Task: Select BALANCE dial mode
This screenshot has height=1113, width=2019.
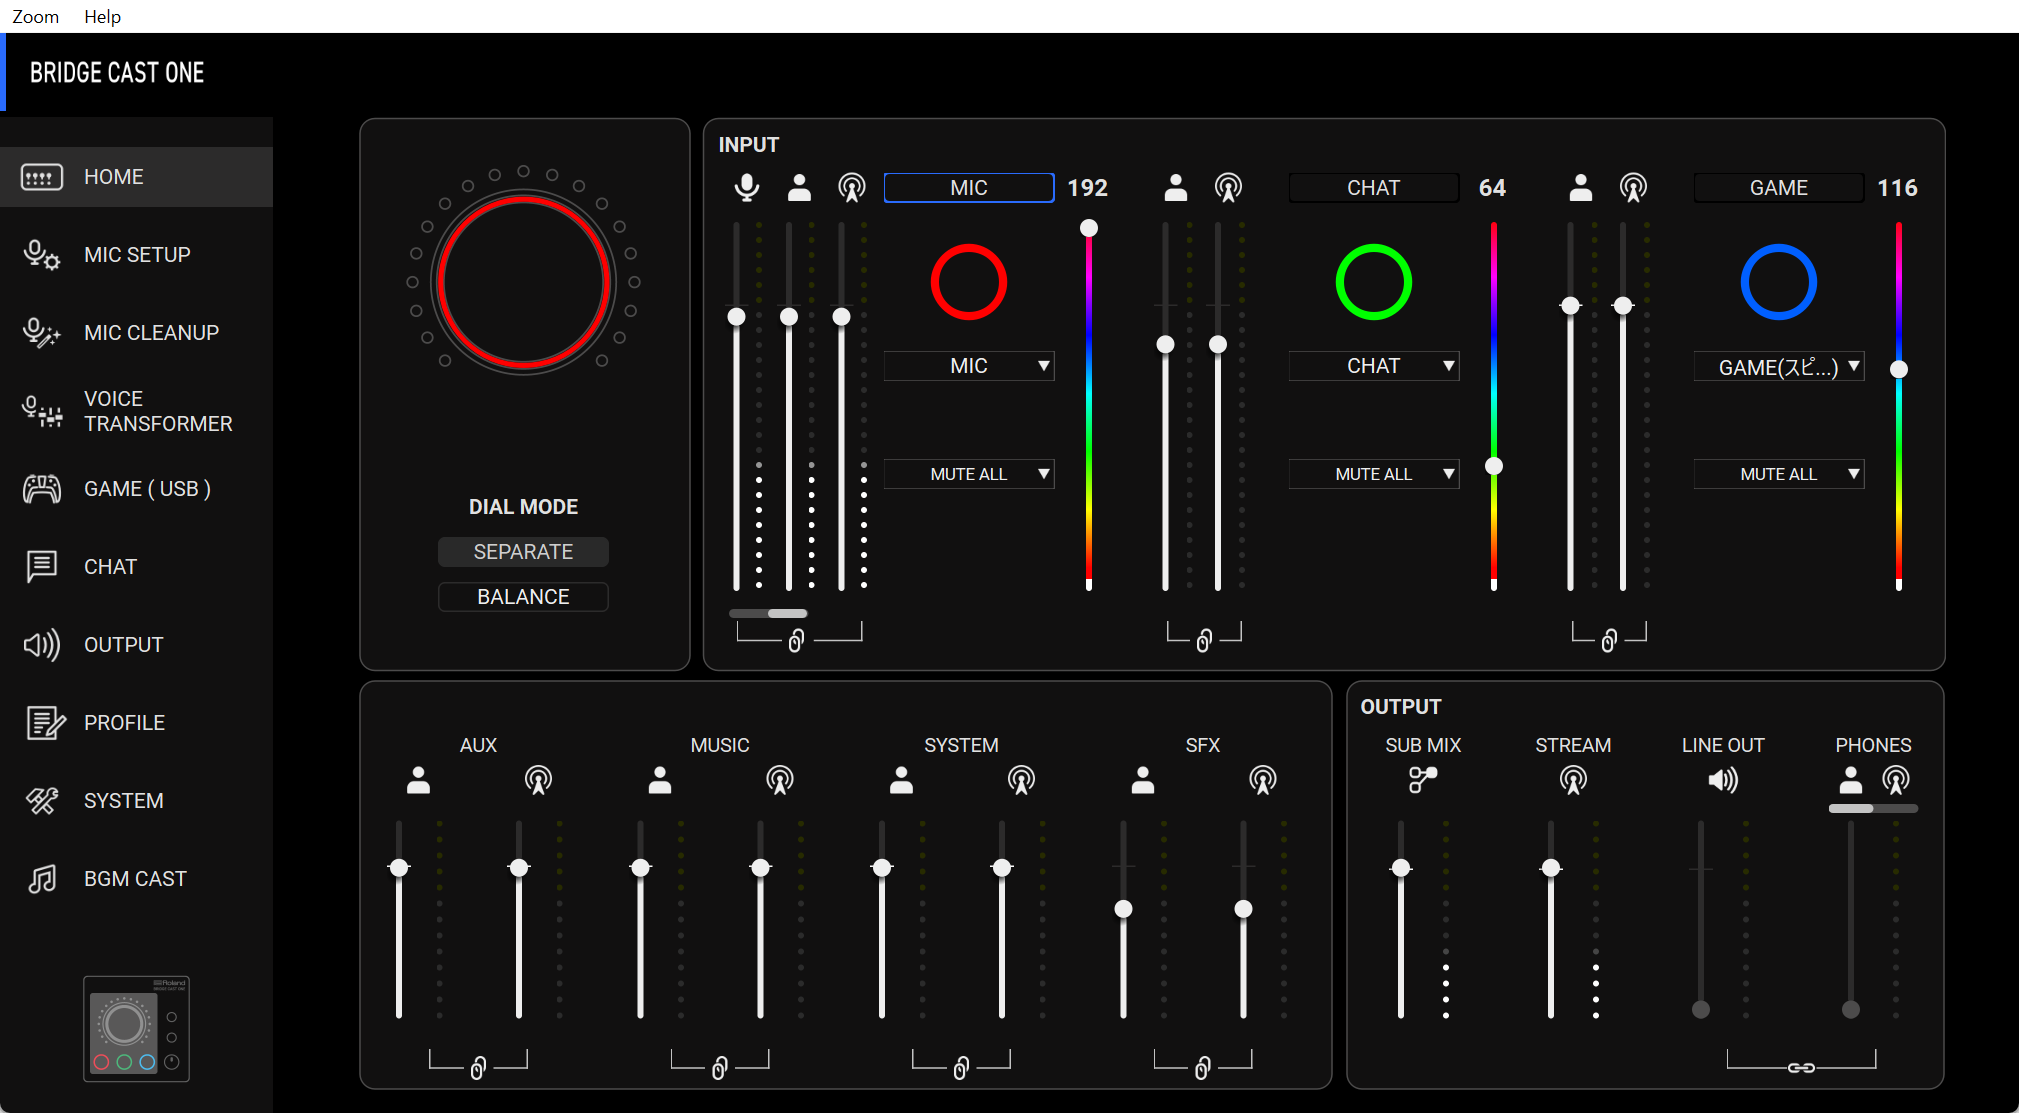Action: coord(523,597)
